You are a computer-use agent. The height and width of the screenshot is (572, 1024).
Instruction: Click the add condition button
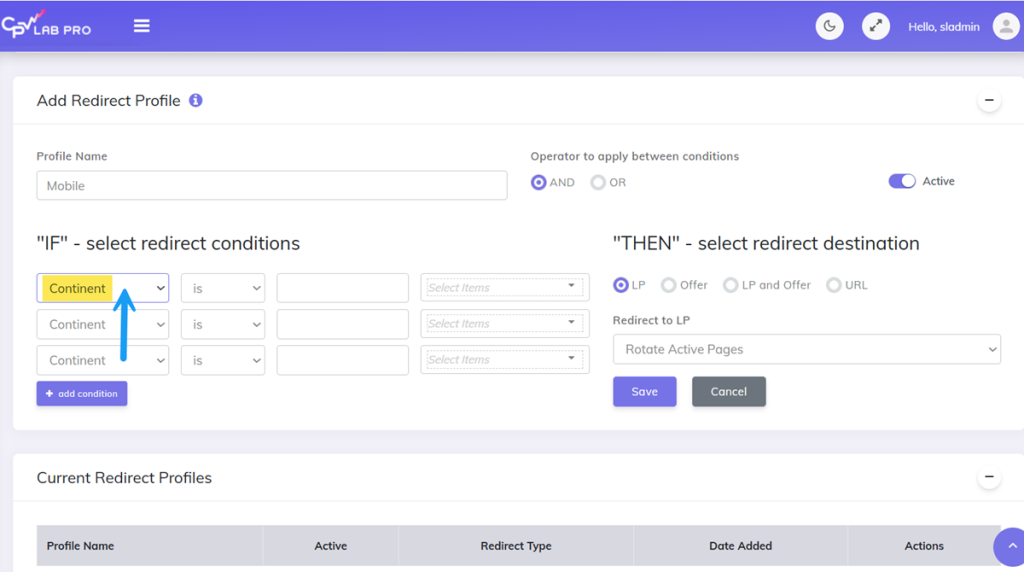82,394
